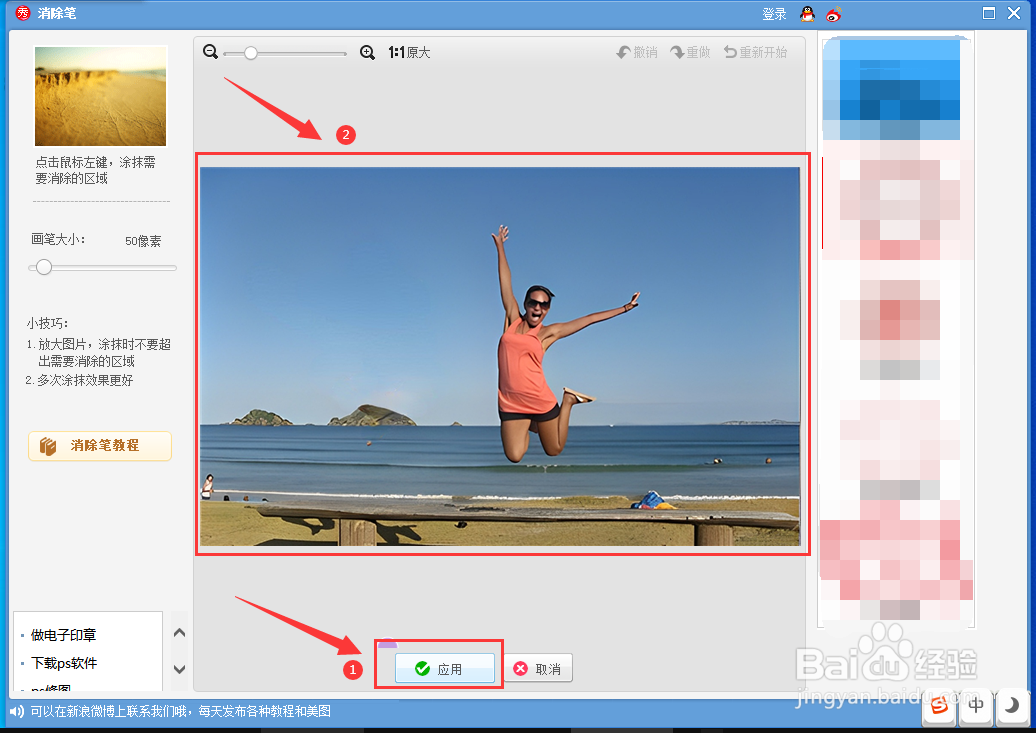This screenshot has height=733, width=1036.
Task: Click the zoom in magnifier icon
Action: click(367, 52)
